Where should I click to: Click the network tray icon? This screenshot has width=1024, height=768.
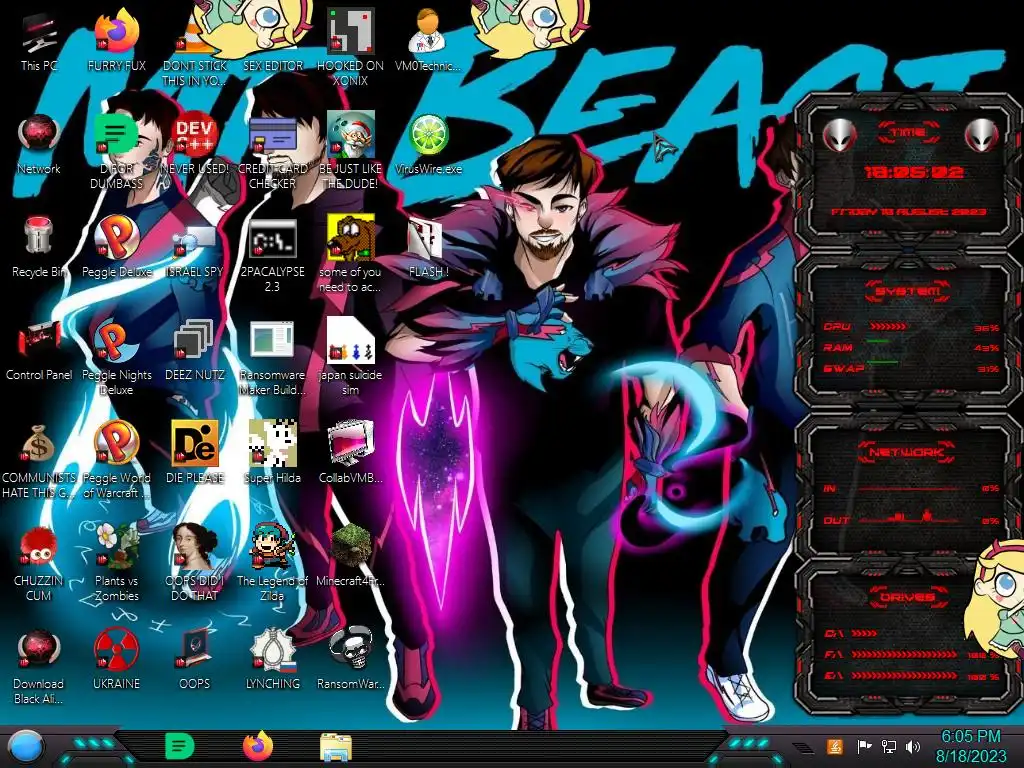pyautogui.click(x=889, y=746)
